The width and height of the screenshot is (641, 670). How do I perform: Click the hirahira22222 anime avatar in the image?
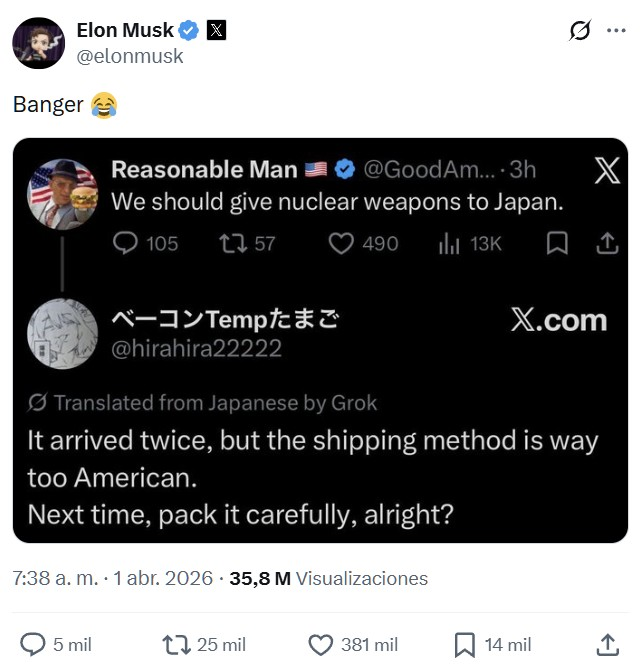pos(62,335)
